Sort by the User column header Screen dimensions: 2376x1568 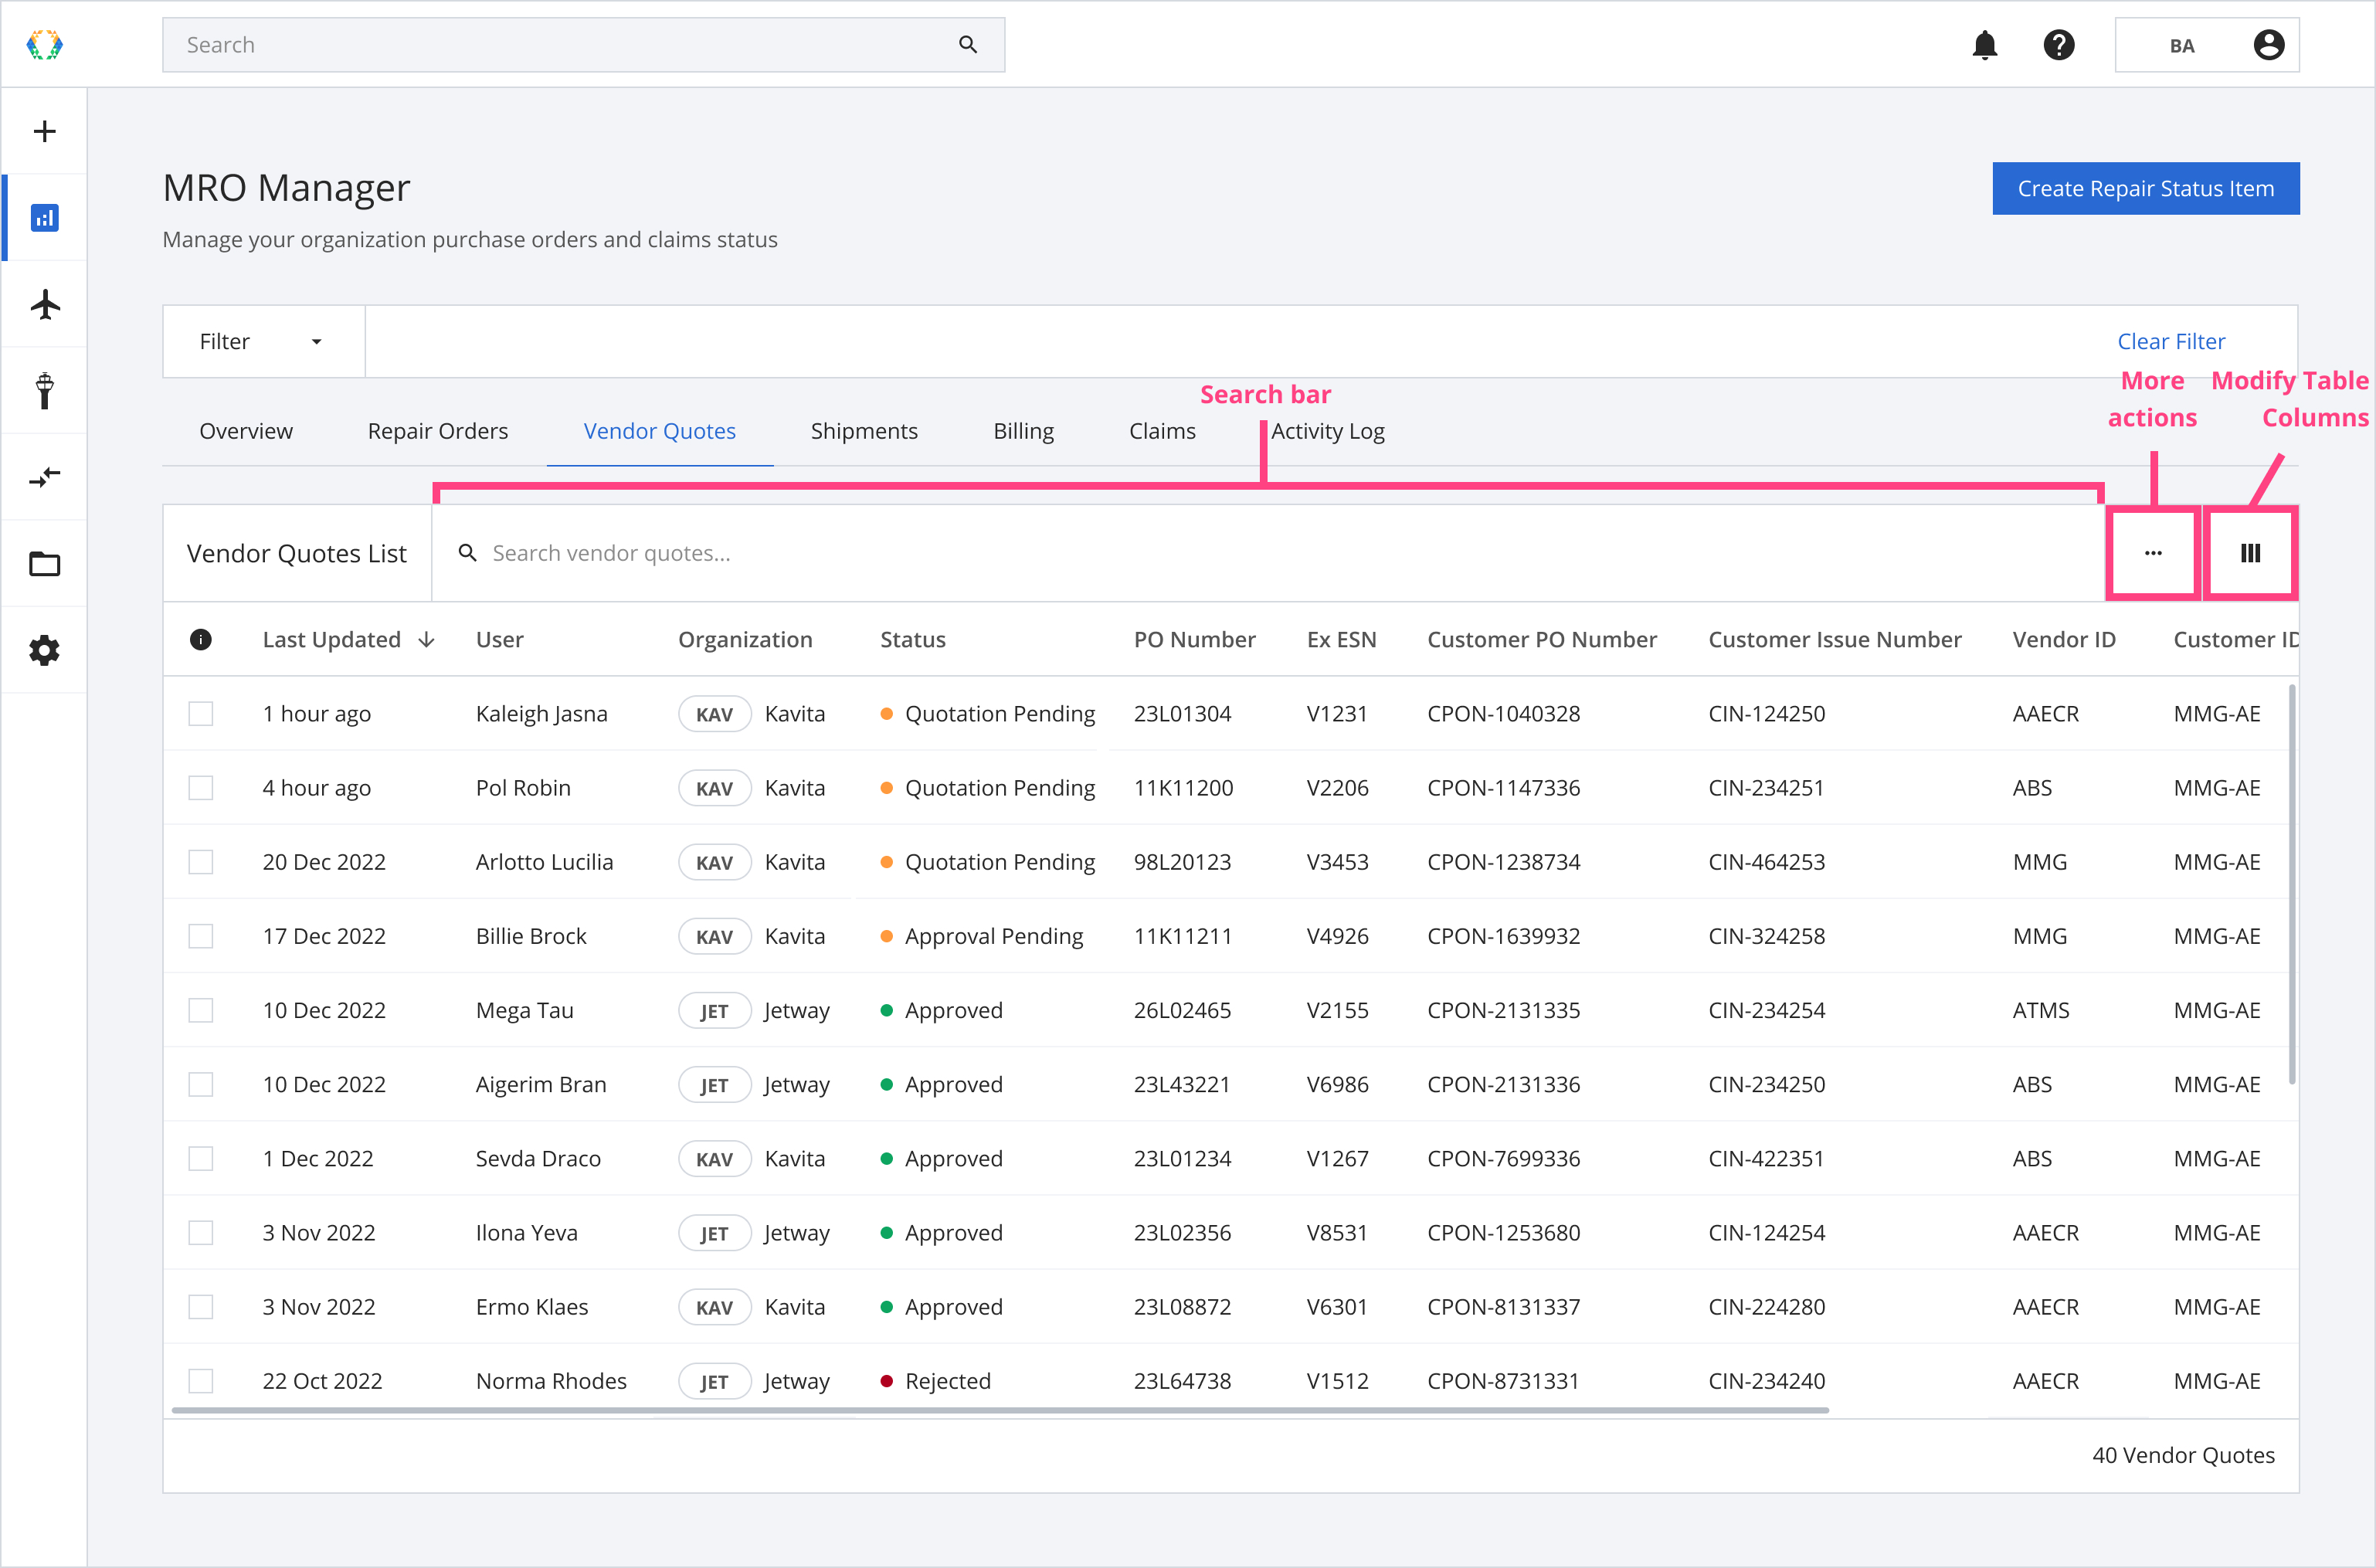point(499,640)
